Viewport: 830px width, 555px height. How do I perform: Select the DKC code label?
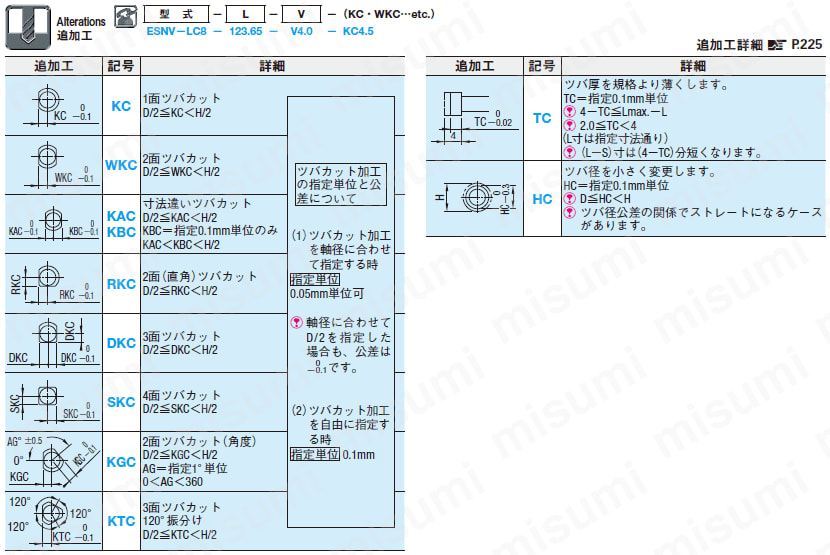pyautogui.click(x=121, y=343)
